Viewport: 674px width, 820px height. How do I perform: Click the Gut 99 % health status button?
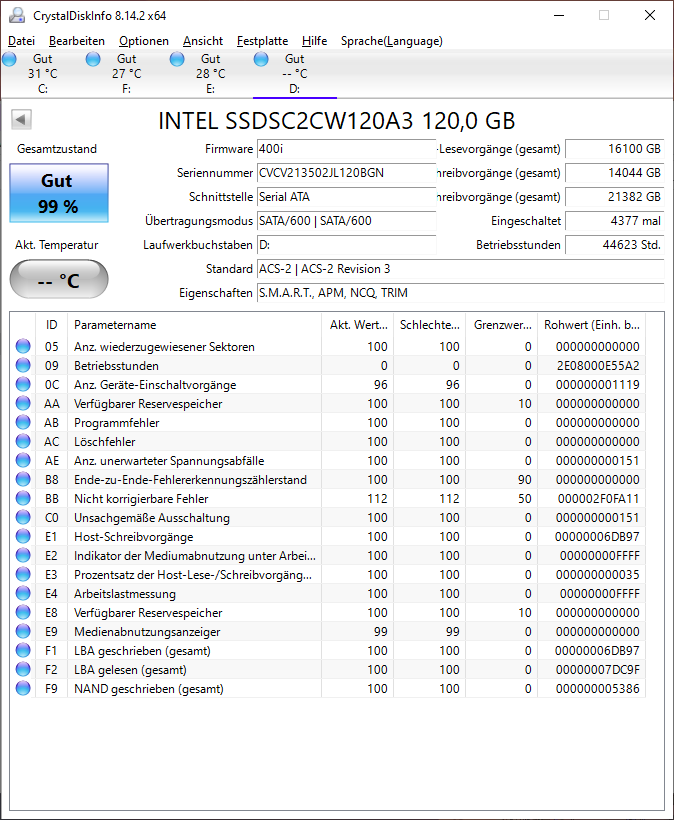point(59,193)
